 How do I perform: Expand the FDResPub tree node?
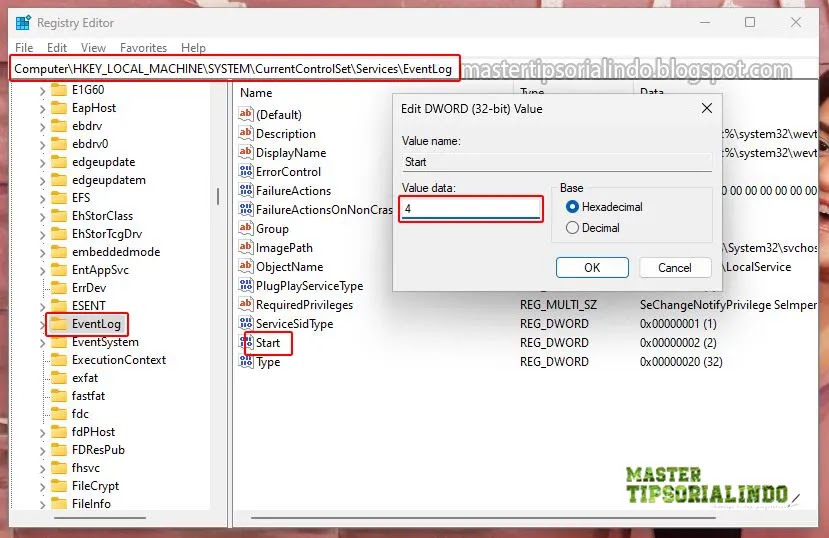coord(42,450)
